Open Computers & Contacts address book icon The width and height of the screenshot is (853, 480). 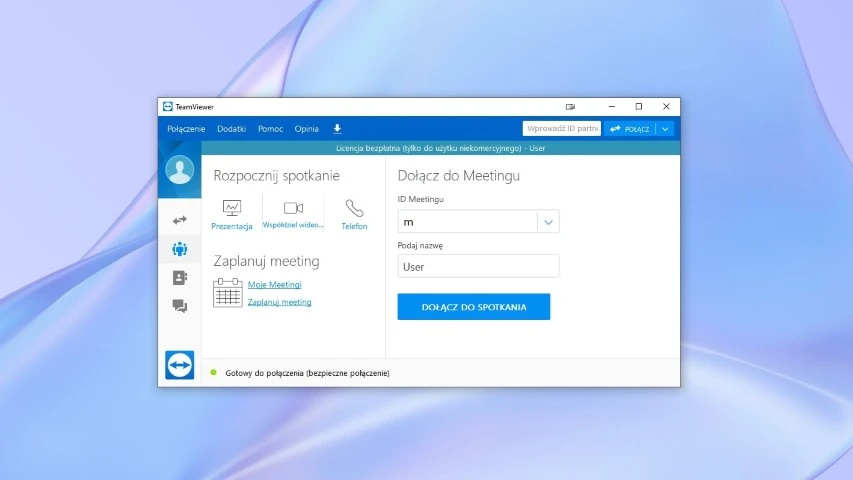point(180,278)
